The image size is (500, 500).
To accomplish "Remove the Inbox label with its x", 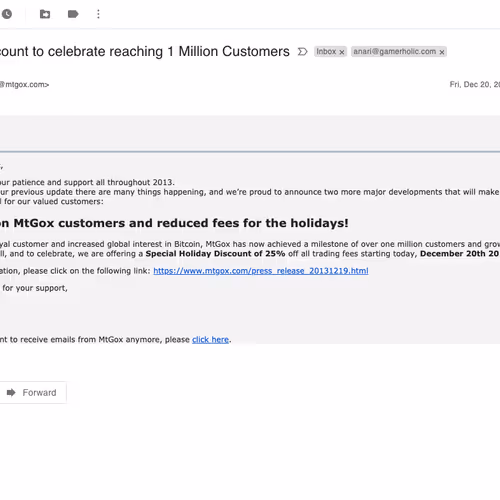I will pos(342,52).
